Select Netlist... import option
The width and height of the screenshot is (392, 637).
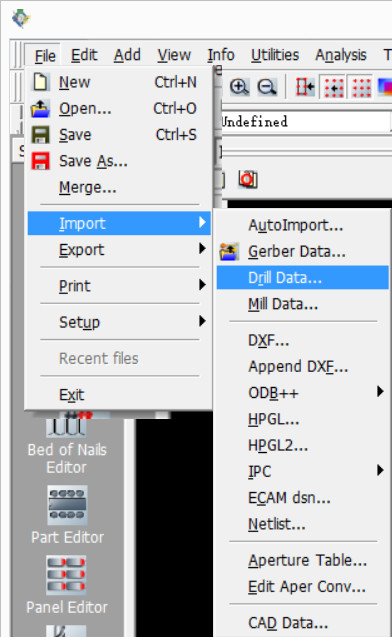302,524
